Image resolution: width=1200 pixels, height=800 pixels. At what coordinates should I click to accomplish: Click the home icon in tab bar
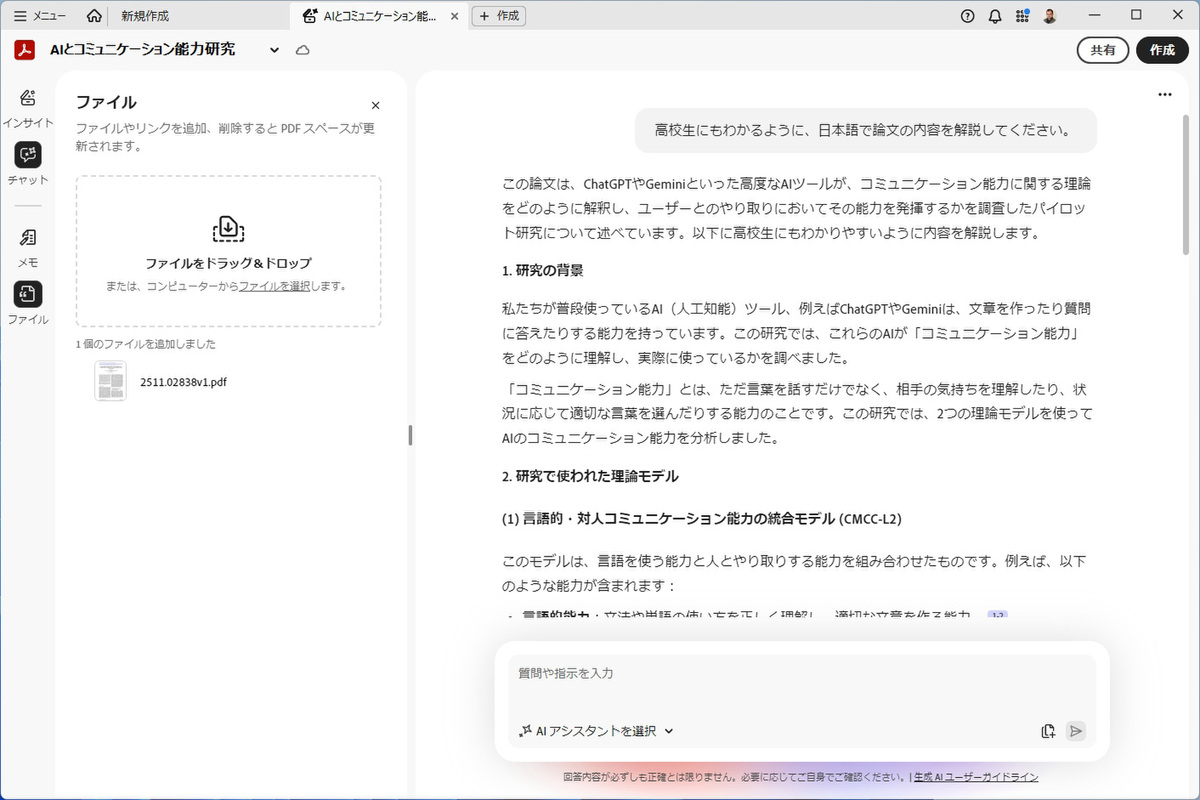click(x=94, y=16)
